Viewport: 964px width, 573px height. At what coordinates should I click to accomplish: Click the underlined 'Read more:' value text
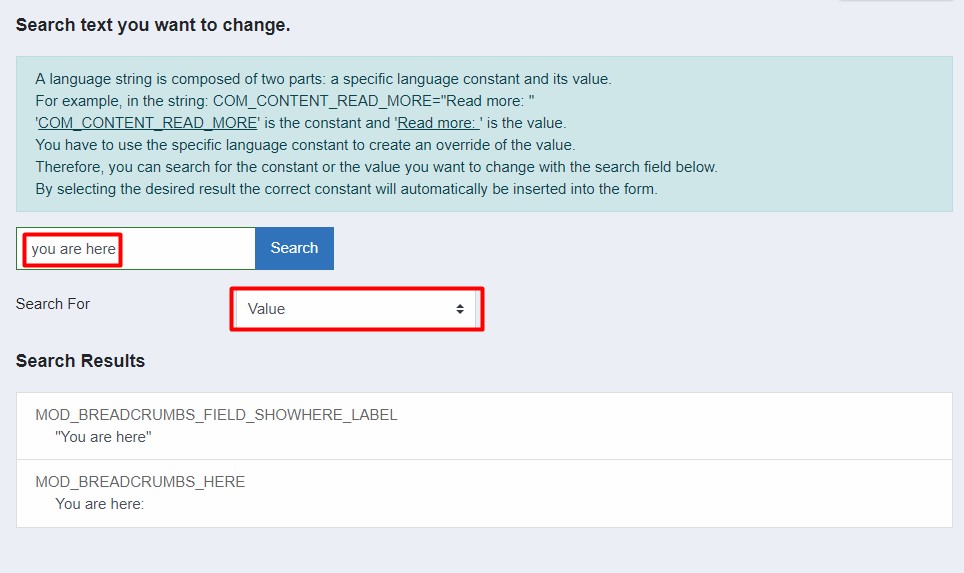438,123
